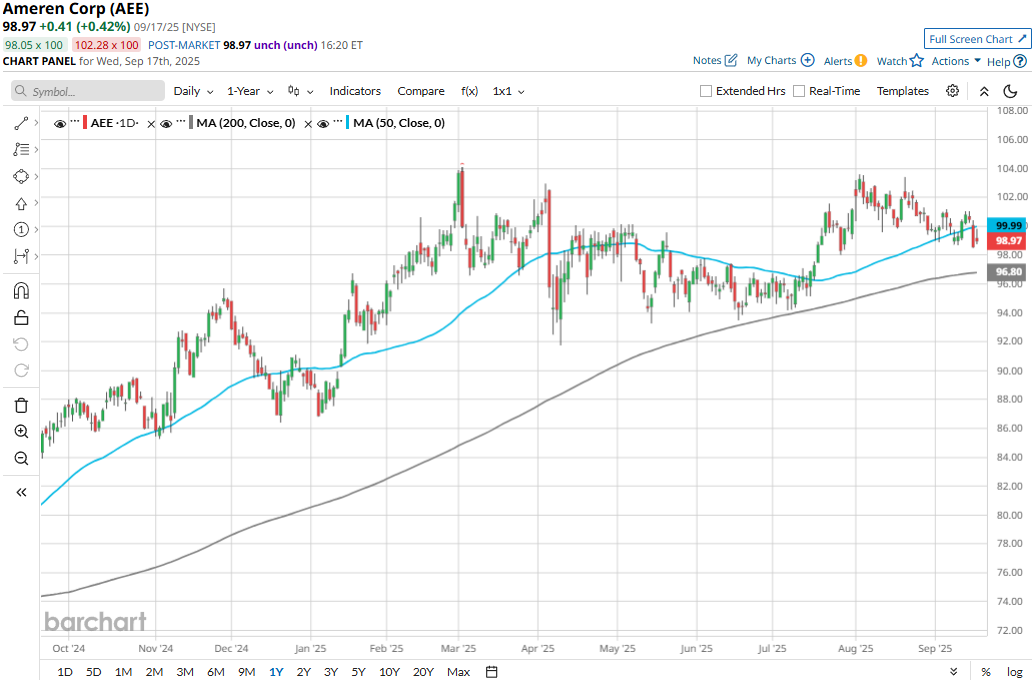Choose the up arrow marker tool
This screenshot has height=680, width=1033.
coord(21,204)
